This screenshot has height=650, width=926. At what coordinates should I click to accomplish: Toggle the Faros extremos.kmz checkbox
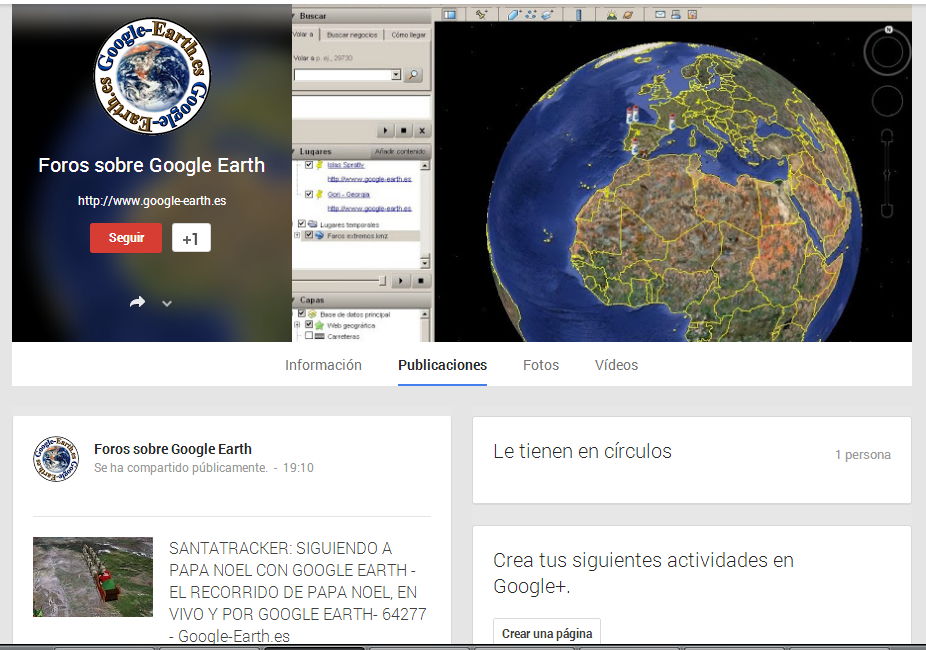309,235
